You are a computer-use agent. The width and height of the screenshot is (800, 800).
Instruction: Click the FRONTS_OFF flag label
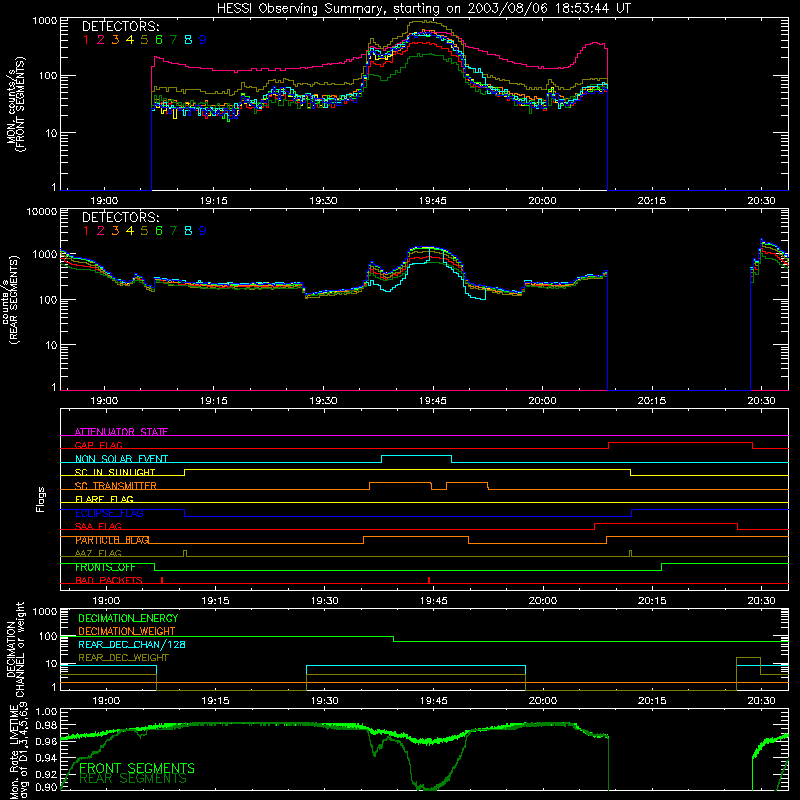(105, 567)
